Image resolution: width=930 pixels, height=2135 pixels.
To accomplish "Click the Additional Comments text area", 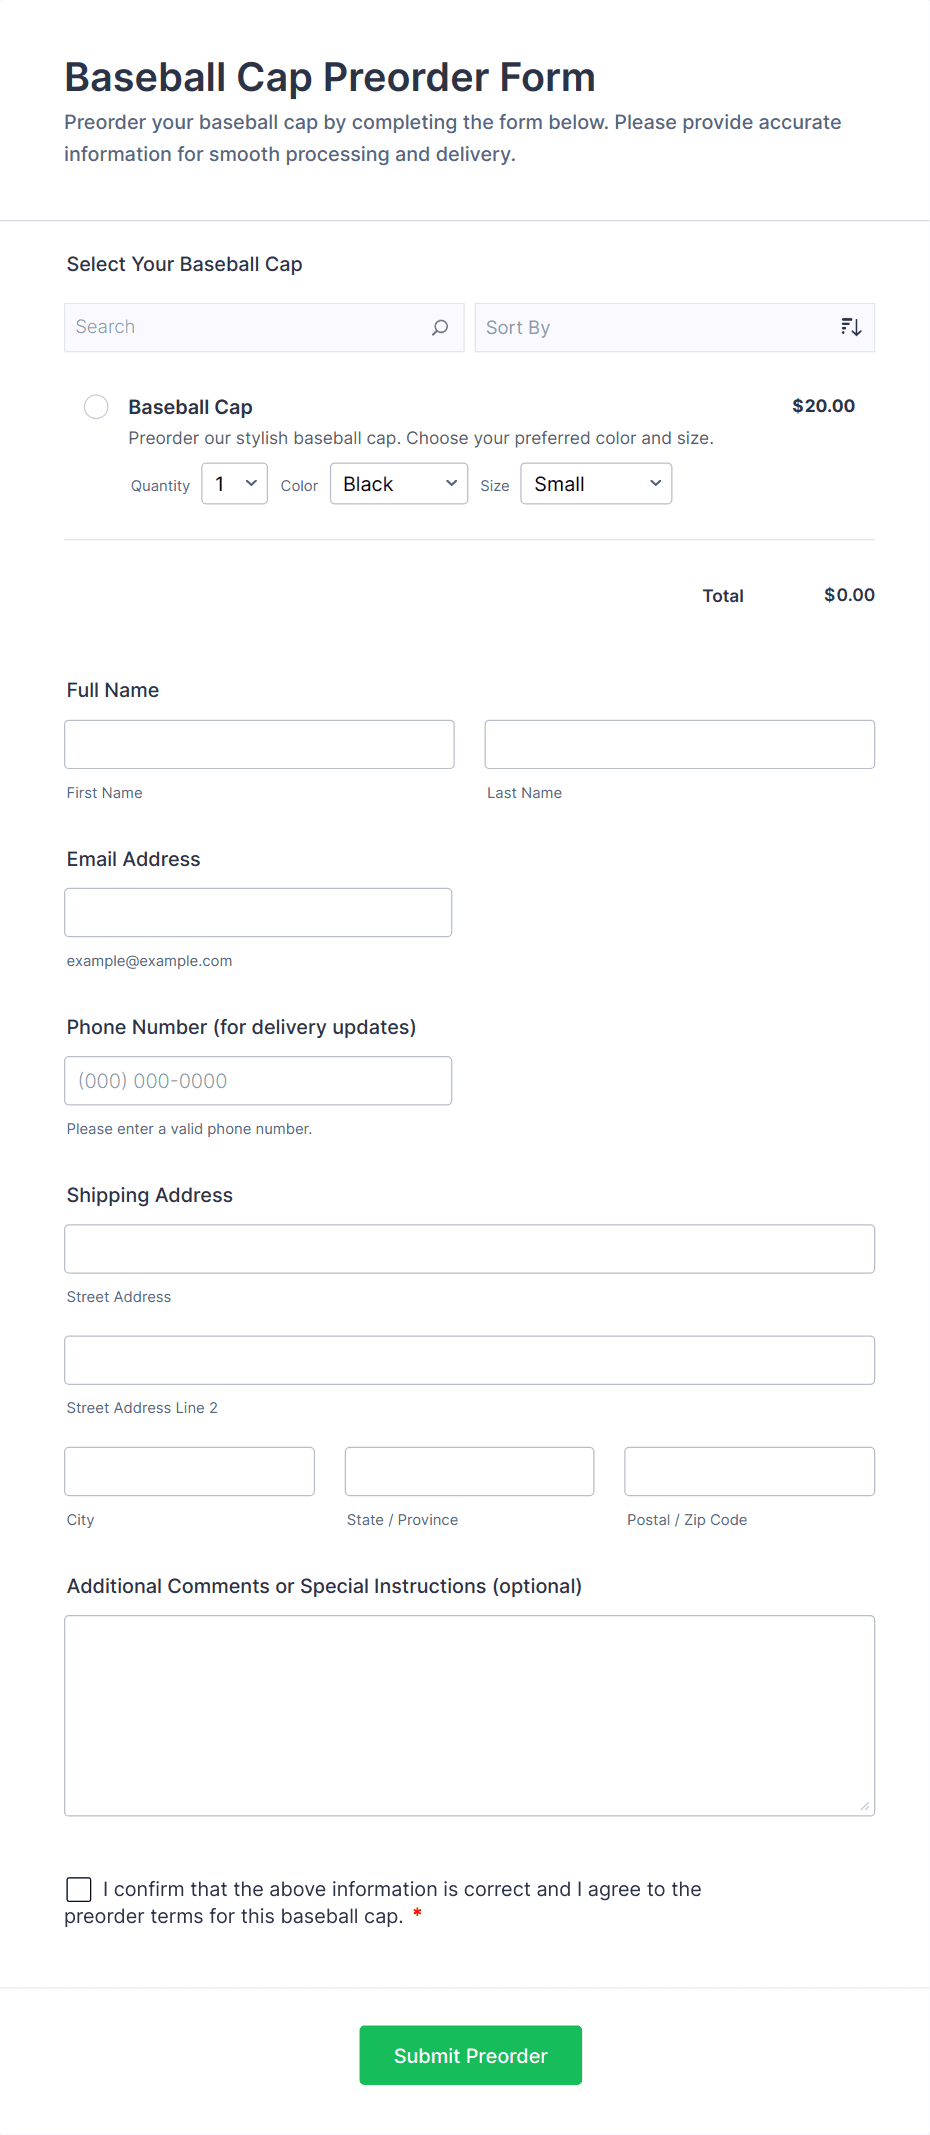I will tap(469, 1714).
